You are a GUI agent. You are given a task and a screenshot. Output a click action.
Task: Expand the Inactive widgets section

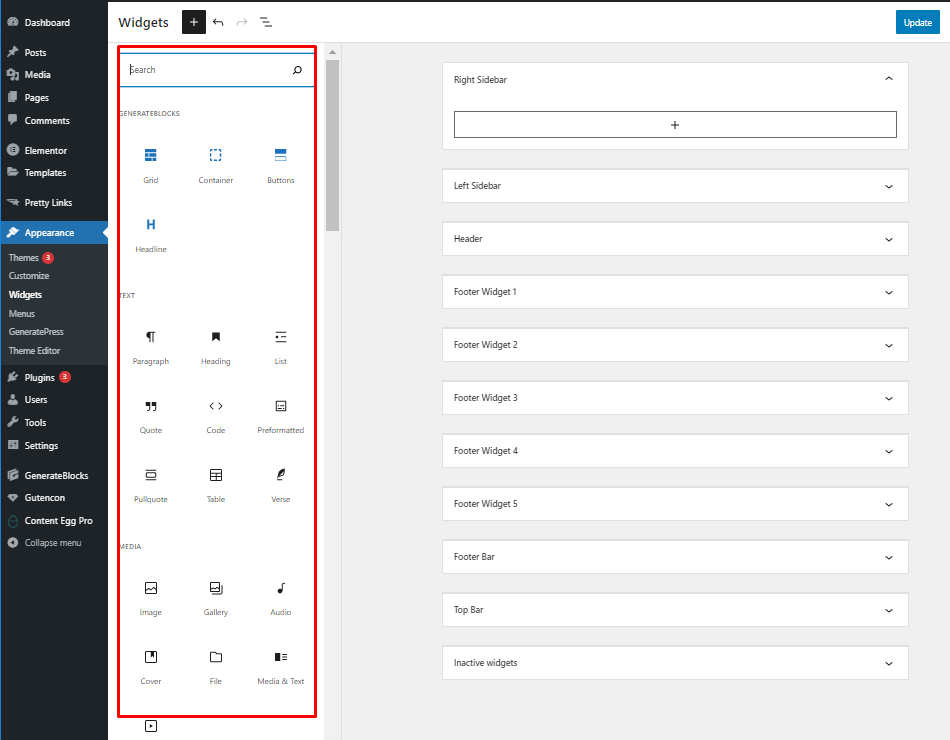[x=888, y=662]
